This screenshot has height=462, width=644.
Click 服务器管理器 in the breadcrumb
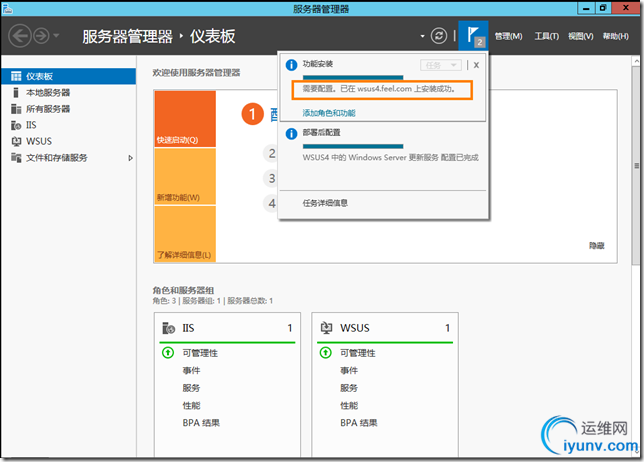tap(127, 37)
